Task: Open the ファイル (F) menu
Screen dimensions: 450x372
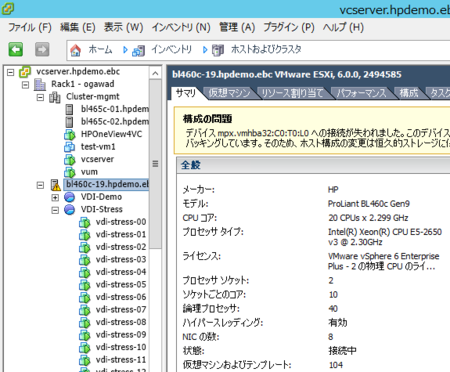Action: click(30, 27)
